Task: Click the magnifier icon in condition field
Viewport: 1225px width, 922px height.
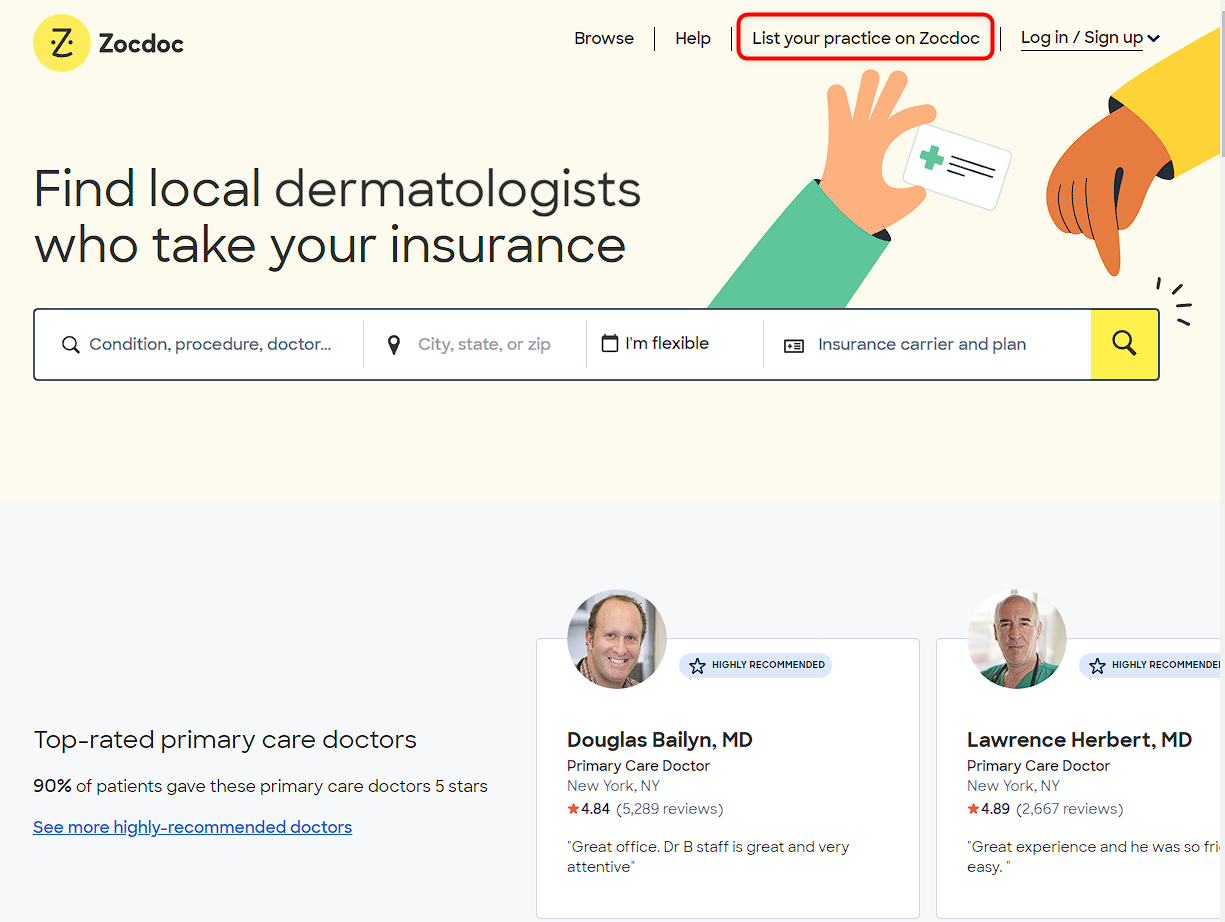Action: click(x=70, y=345)
